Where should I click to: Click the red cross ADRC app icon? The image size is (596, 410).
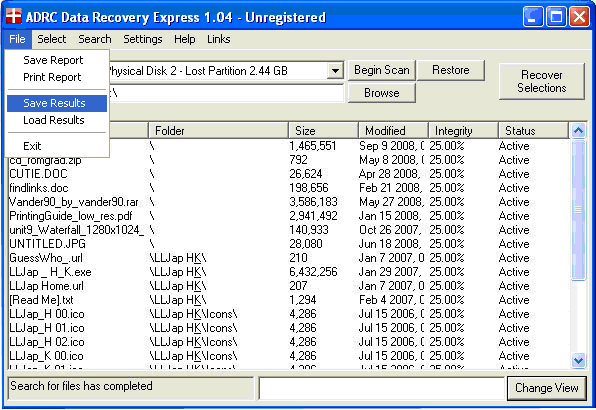[x=14, y=16]
